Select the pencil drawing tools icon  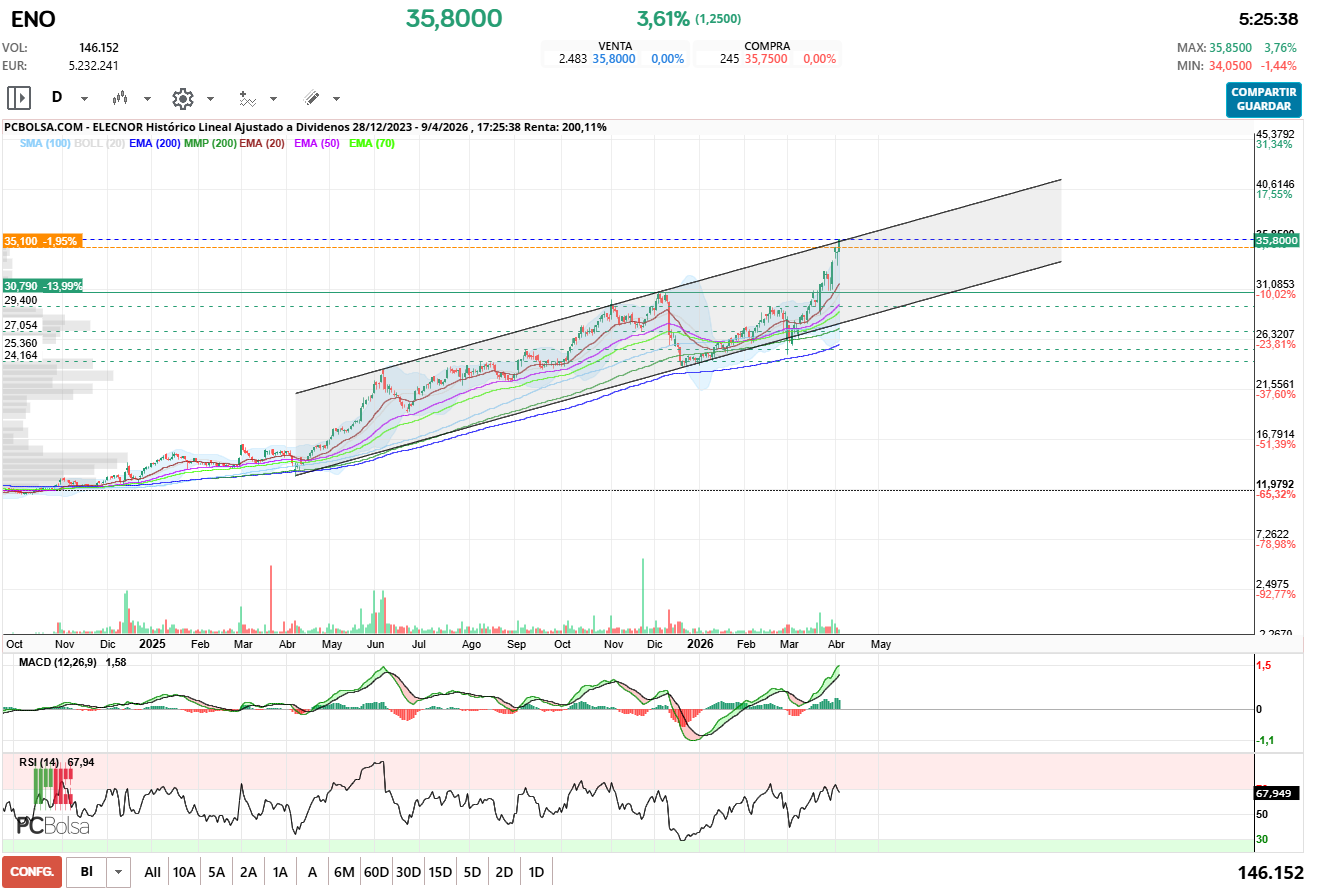click(311, 98)
